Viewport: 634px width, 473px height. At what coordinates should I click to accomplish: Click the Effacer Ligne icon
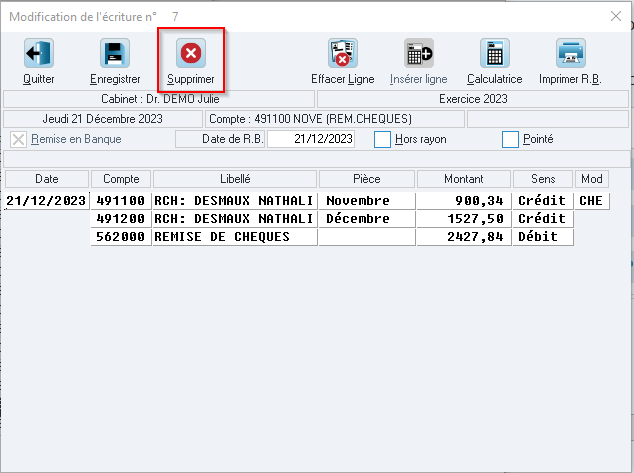pos(343,53)
